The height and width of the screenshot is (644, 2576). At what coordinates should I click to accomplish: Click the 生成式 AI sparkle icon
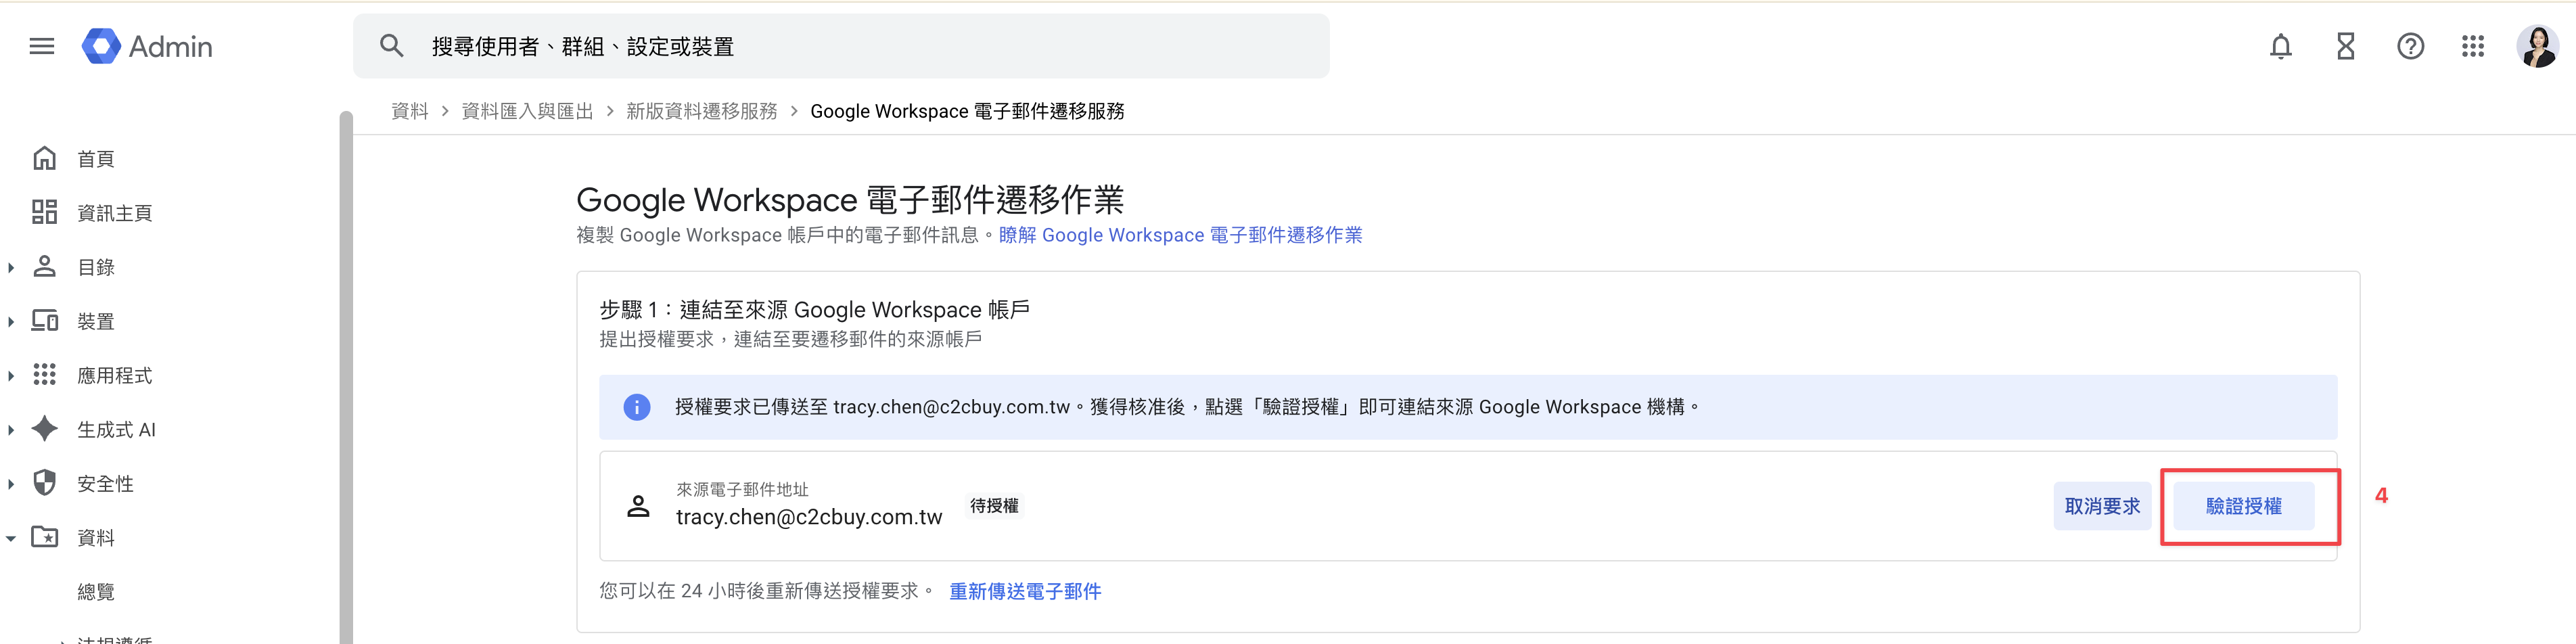(45, 428)
